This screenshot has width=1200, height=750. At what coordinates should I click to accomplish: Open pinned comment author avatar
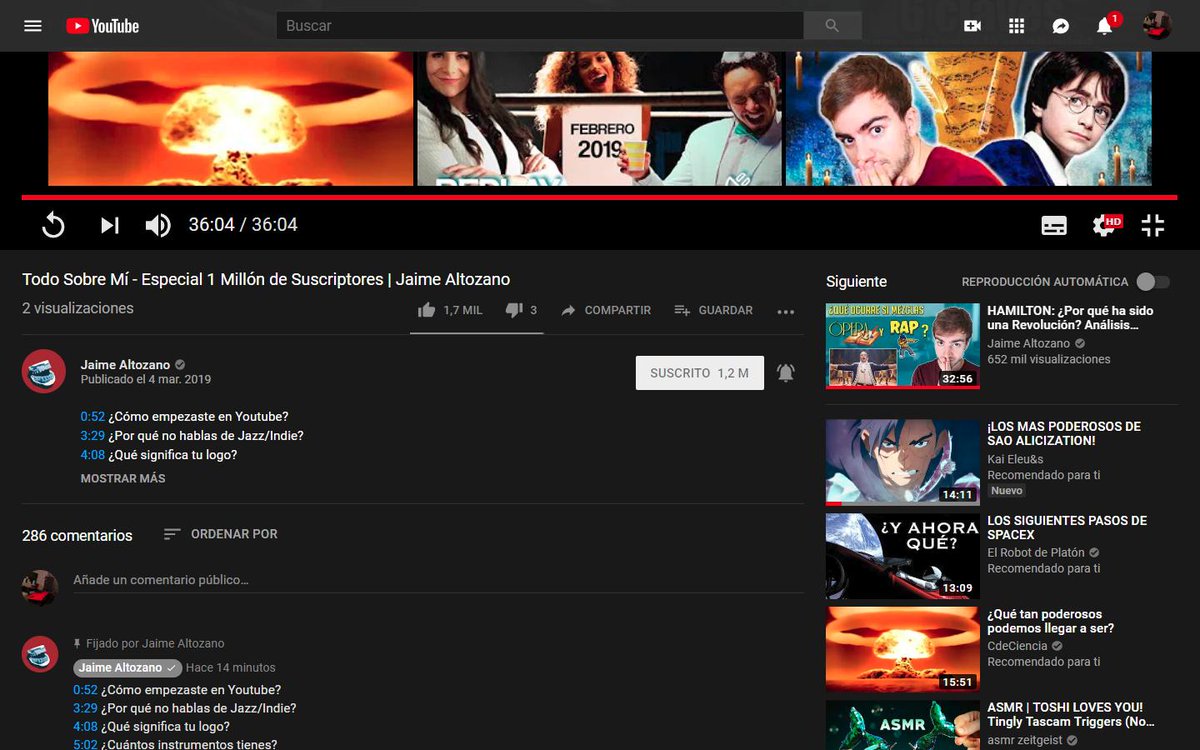coord(40,654)
